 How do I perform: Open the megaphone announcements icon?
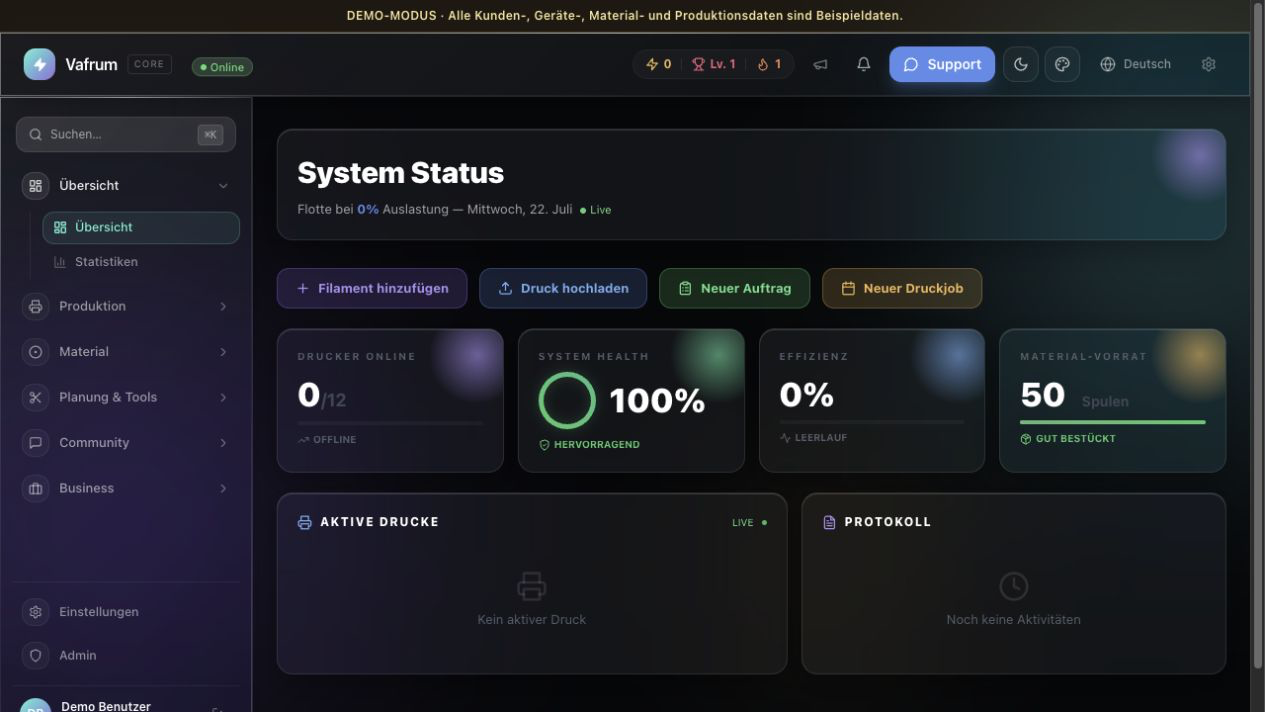820,64
